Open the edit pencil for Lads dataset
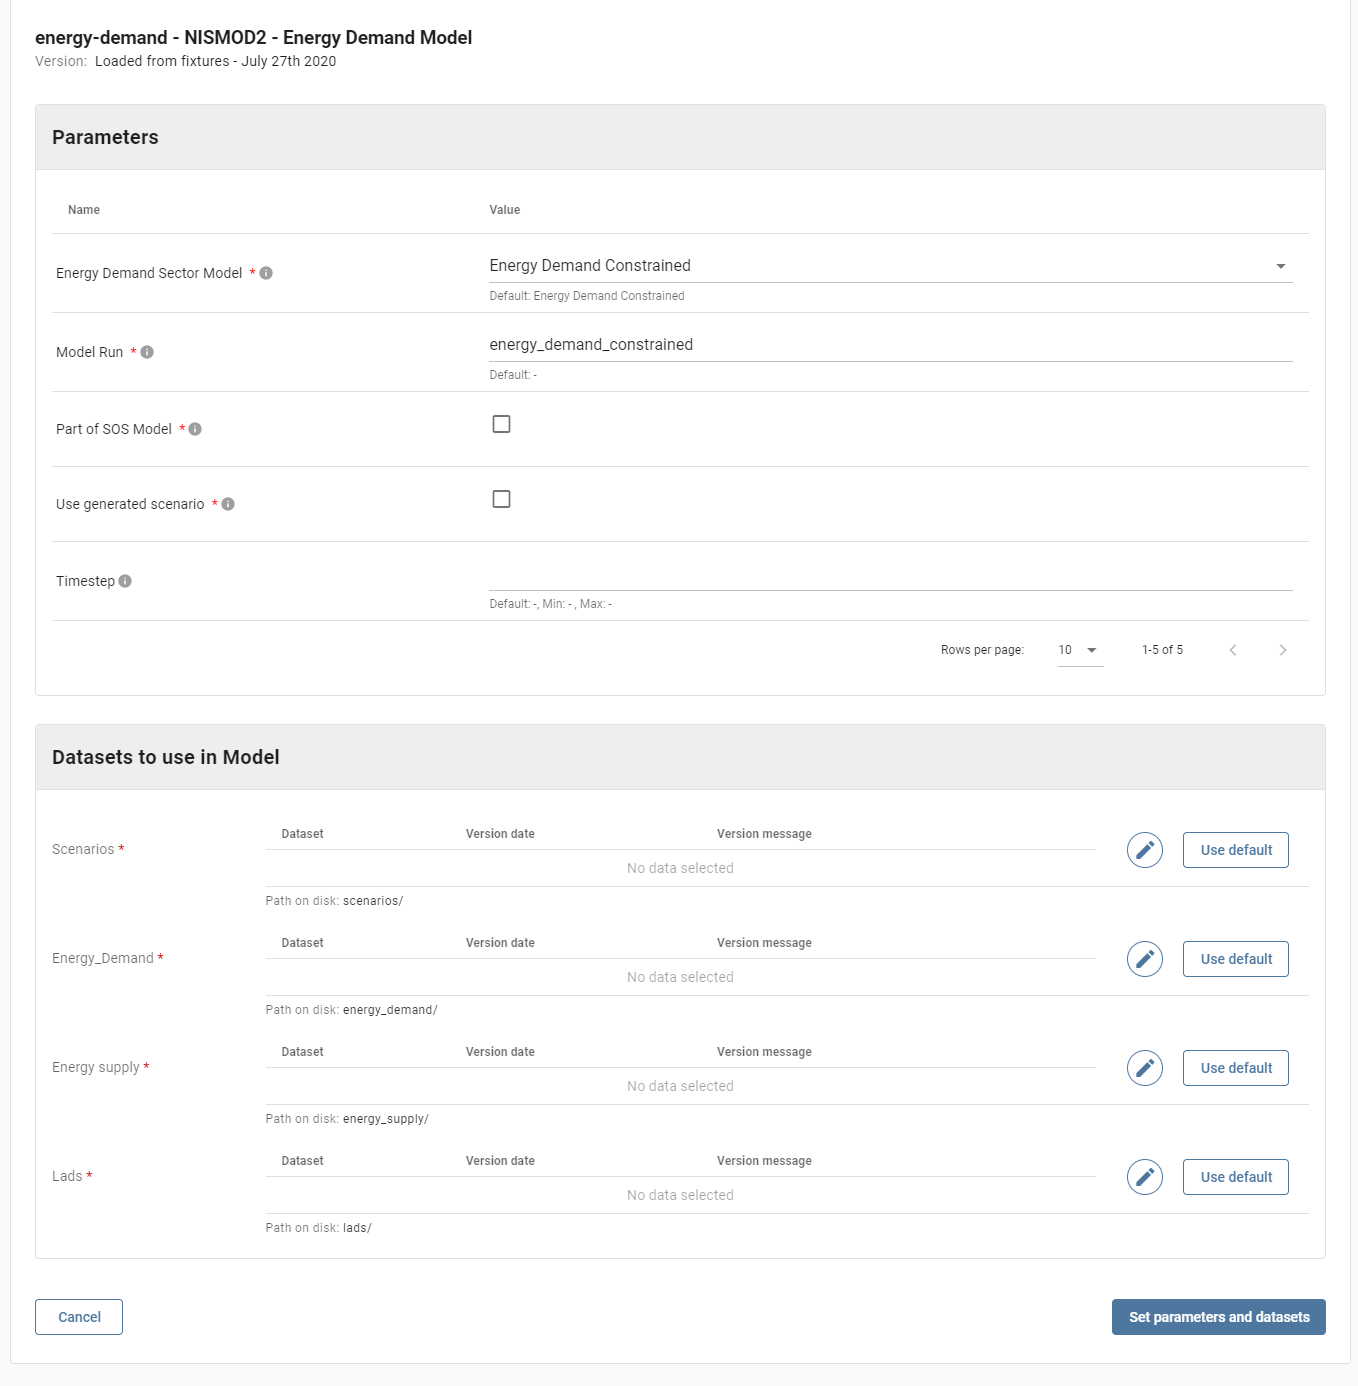Screen dimensions: 1358x1386 [1144, 1176]
